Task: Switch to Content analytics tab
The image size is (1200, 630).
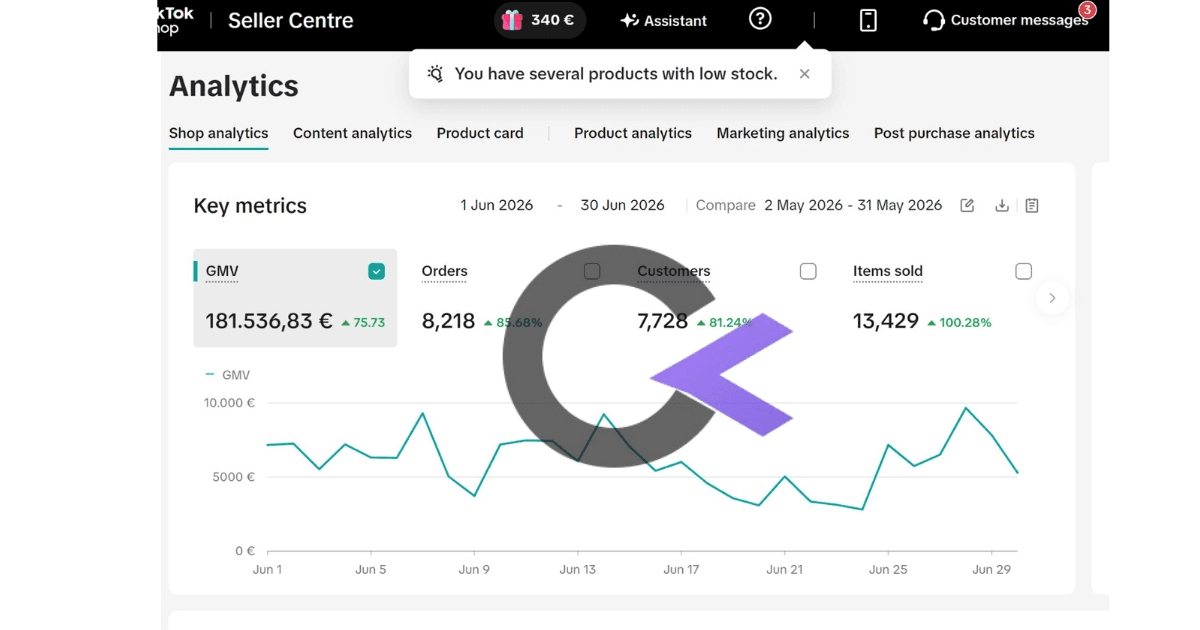Action: click(x=352, y=133)
